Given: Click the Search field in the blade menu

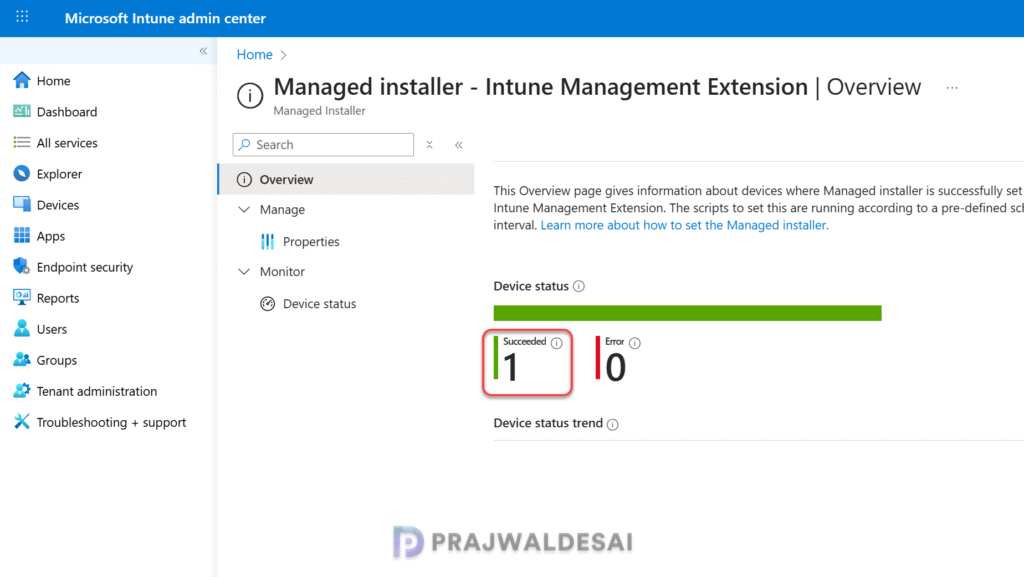Looking at the screenshot, I should [x=323, y=144].
